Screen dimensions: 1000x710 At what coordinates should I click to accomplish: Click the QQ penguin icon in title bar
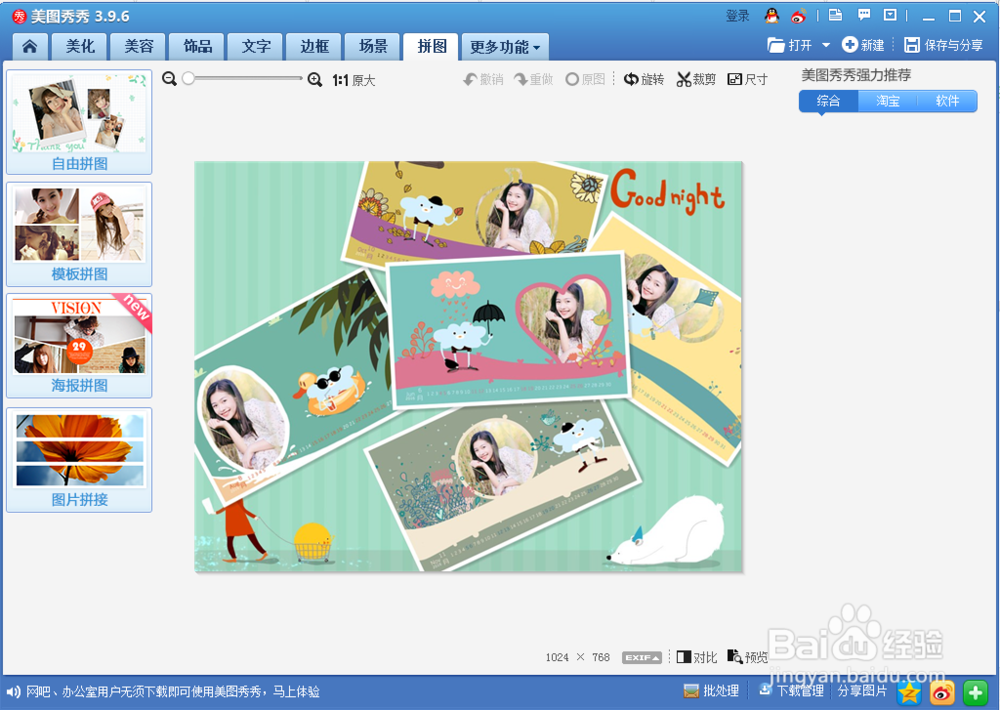point(770,15)
